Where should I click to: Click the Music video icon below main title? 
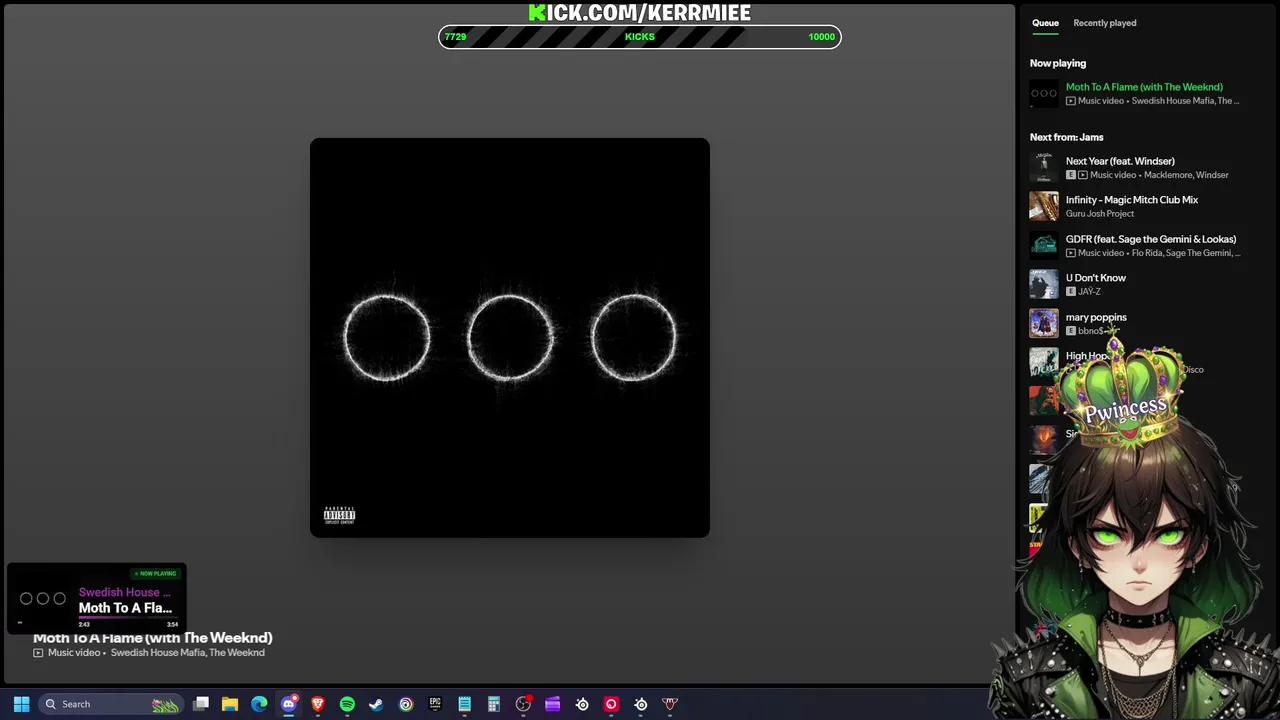(x=38, y=653)
